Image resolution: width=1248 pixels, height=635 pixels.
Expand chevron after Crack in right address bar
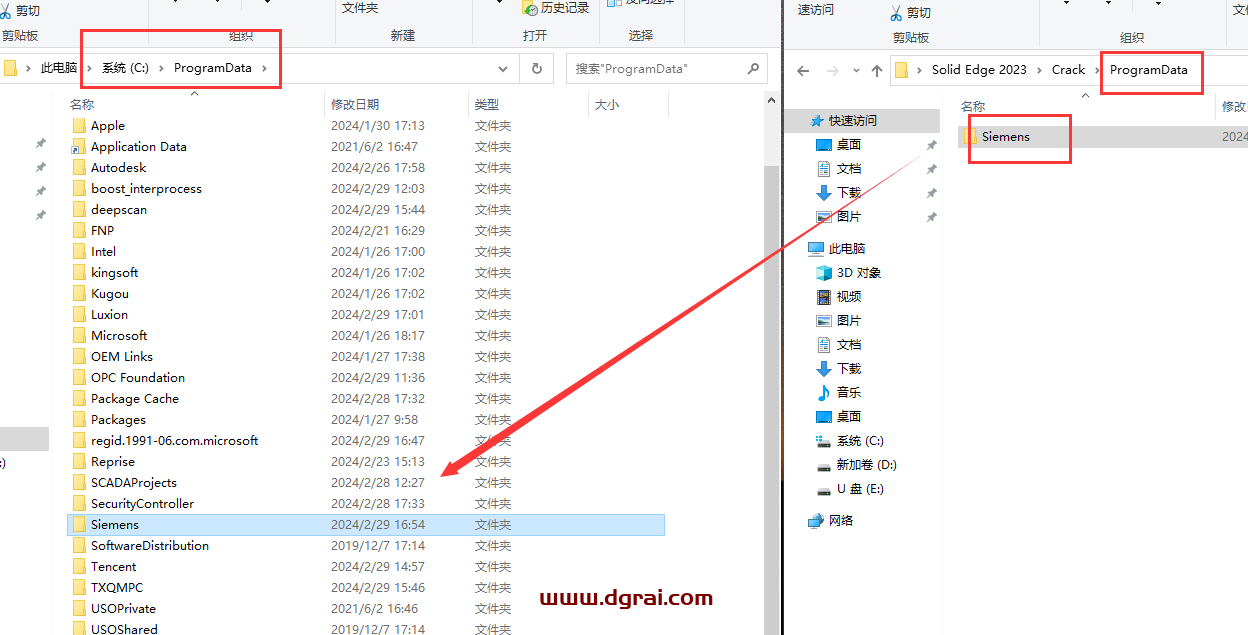click(x=1098, y=70)
